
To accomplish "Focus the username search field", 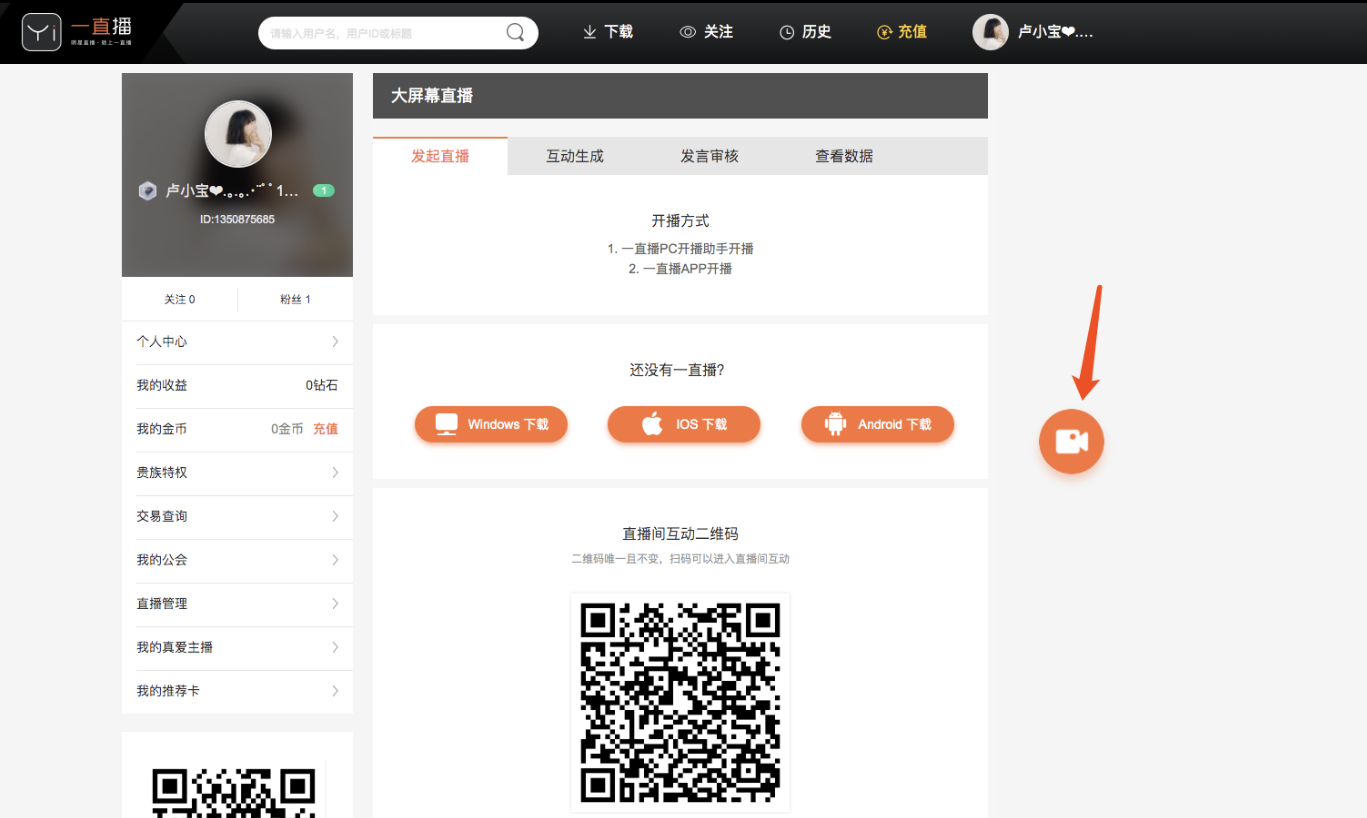I will coord(398,33).
